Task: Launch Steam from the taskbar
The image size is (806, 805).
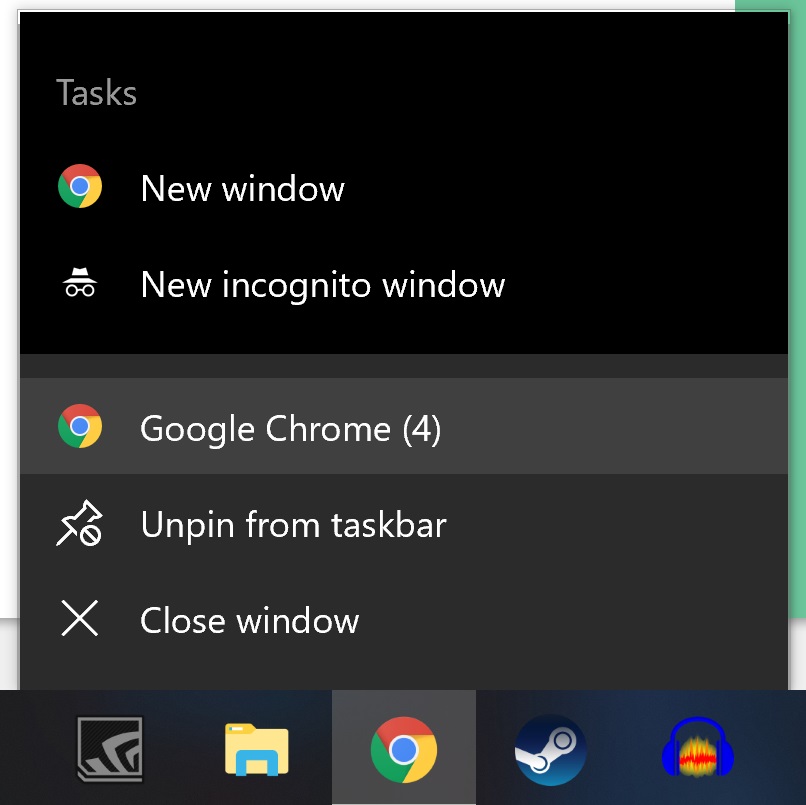Action: [x=550, y=748]
